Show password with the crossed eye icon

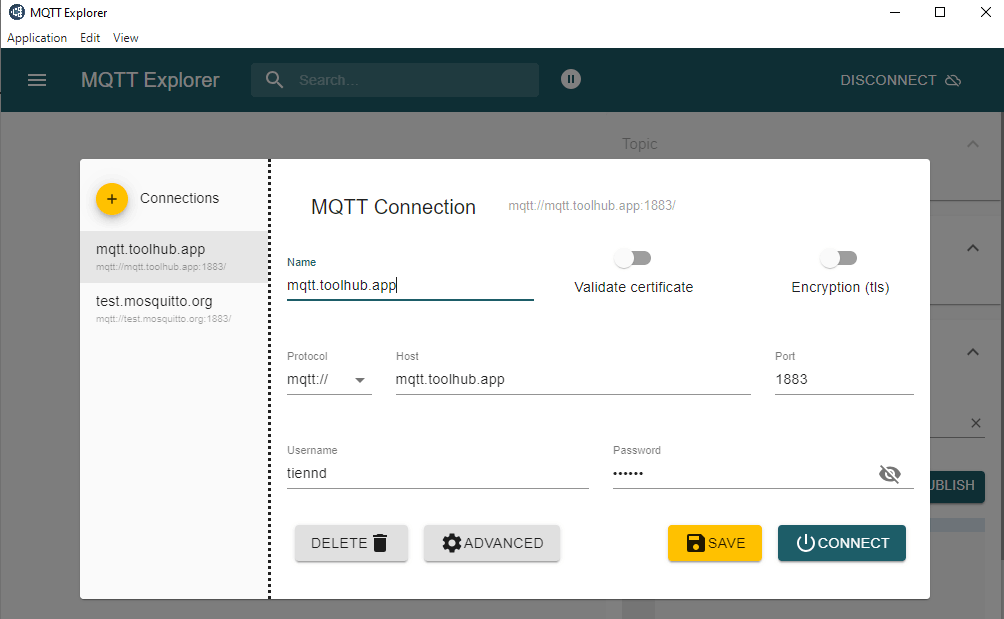click(x=890, y=474)
